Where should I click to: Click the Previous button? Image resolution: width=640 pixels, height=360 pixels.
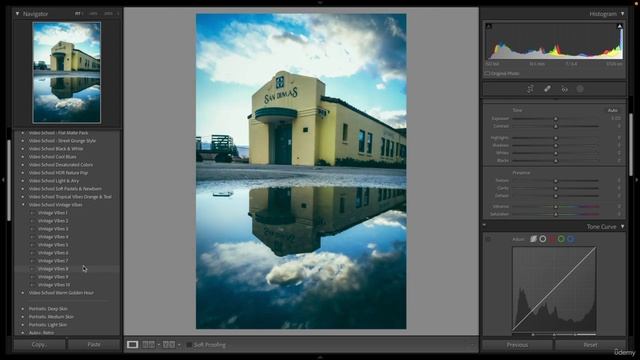[x=517, y=345]
